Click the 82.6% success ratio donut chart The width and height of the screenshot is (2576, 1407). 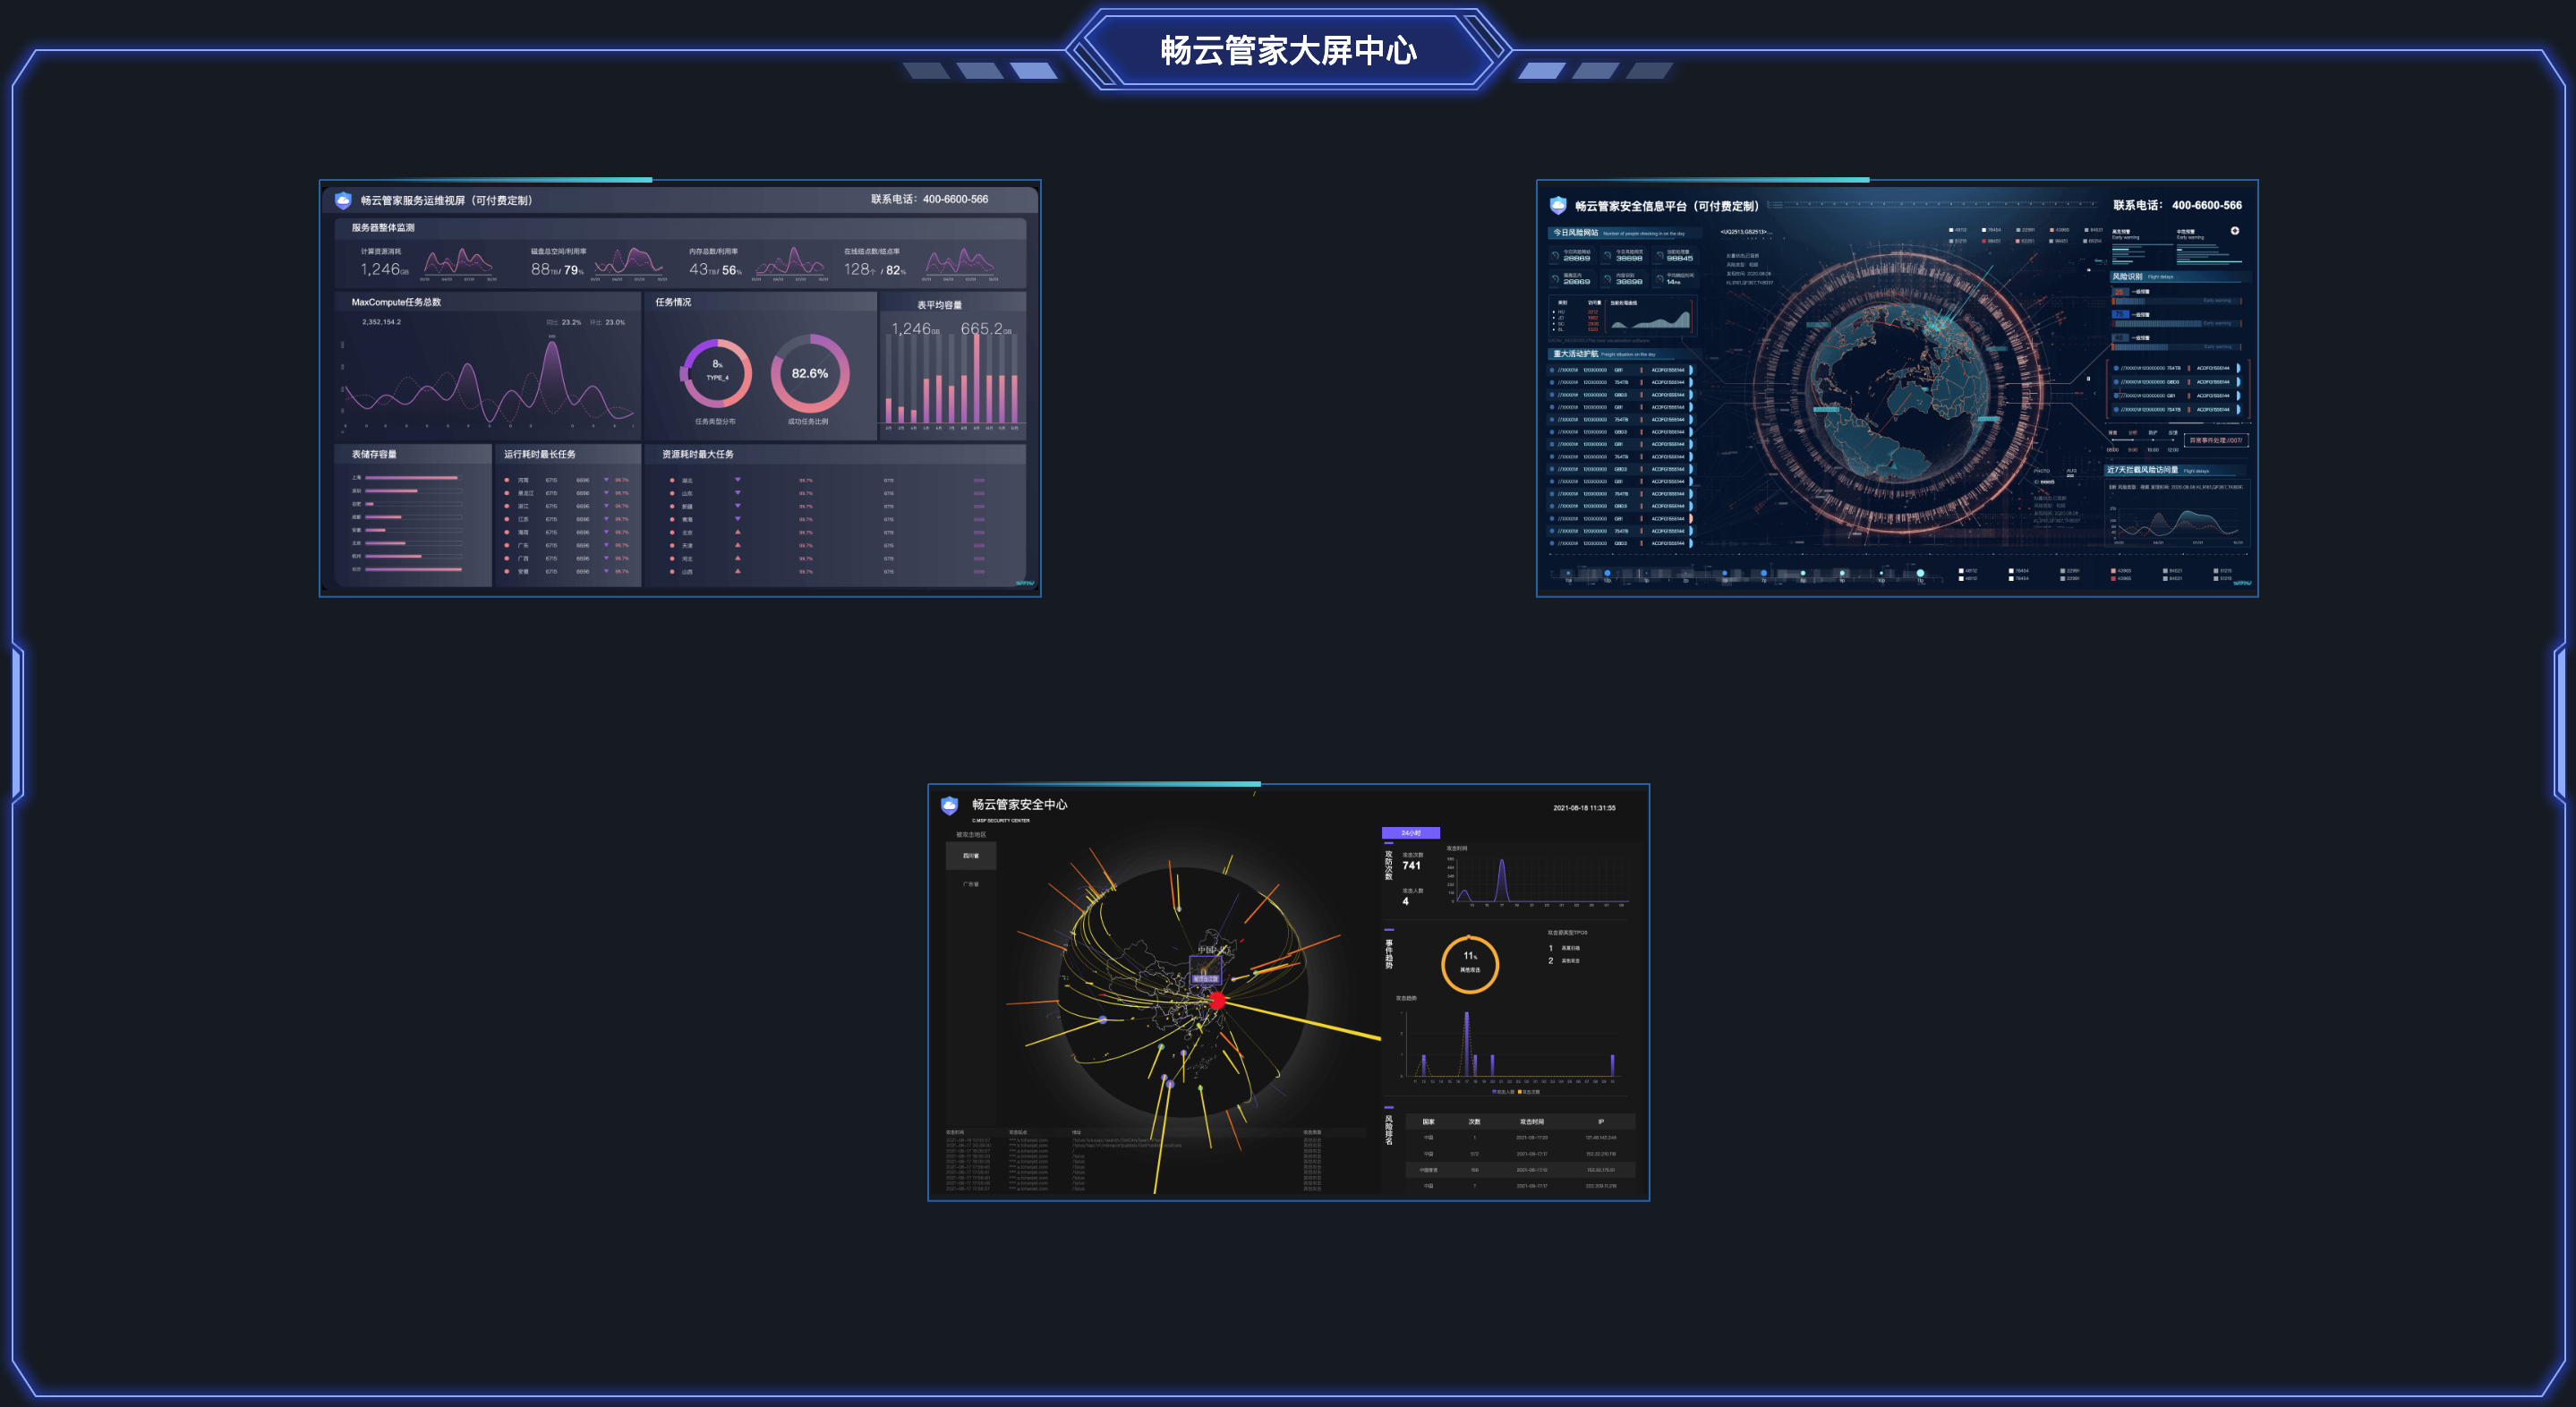click(x=810, y=373)
